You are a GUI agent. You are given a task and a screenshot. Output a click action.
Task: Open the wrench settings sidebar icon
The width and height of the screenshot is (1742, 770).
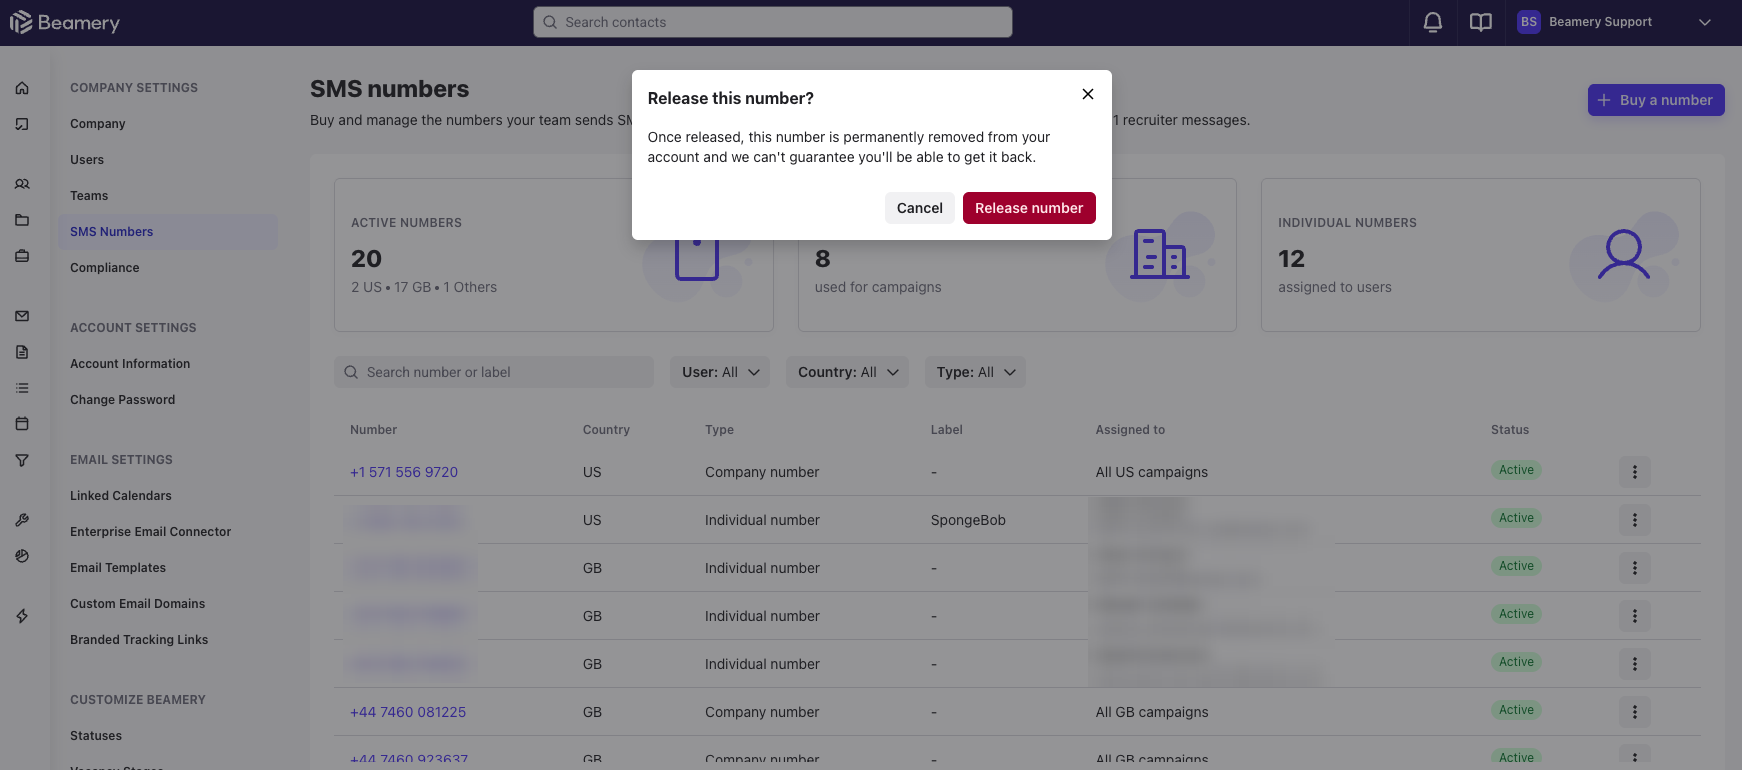[x=22, y=520]
